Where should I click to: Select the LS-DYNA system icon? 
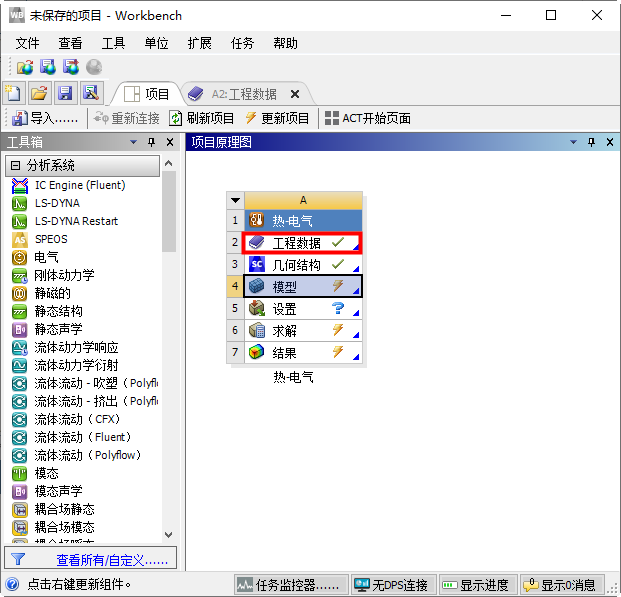pyautogui.click(x=19, y=203)
